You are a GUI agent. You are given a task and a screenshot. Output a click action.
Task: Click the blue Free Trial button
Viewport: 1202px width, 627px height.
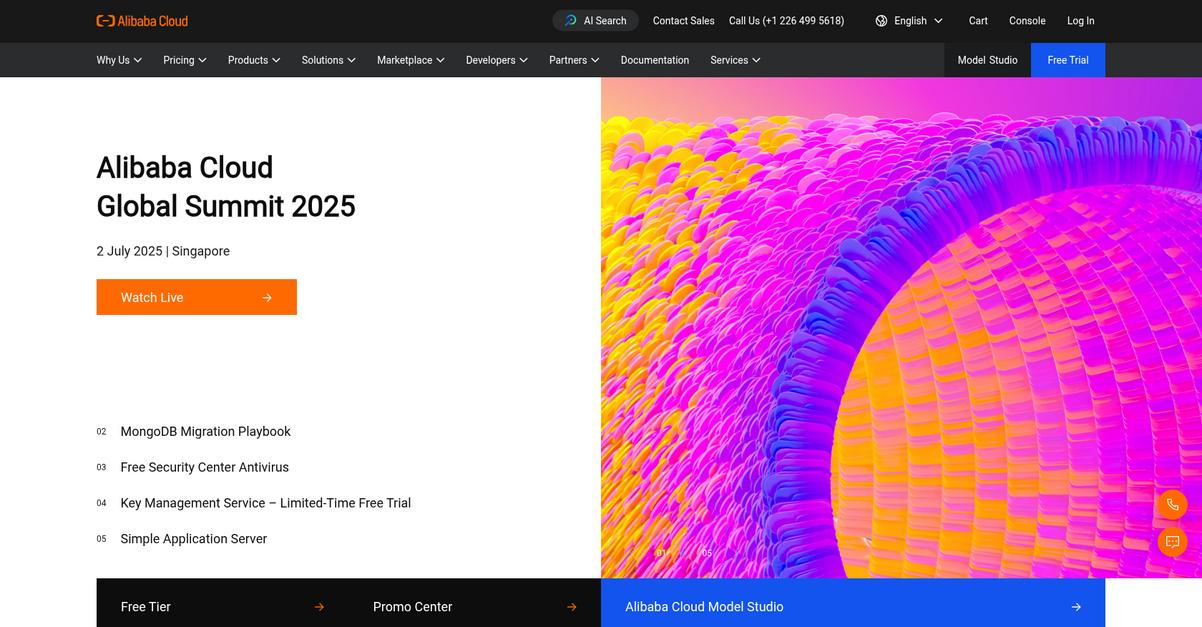click(x=1068, y=60)
